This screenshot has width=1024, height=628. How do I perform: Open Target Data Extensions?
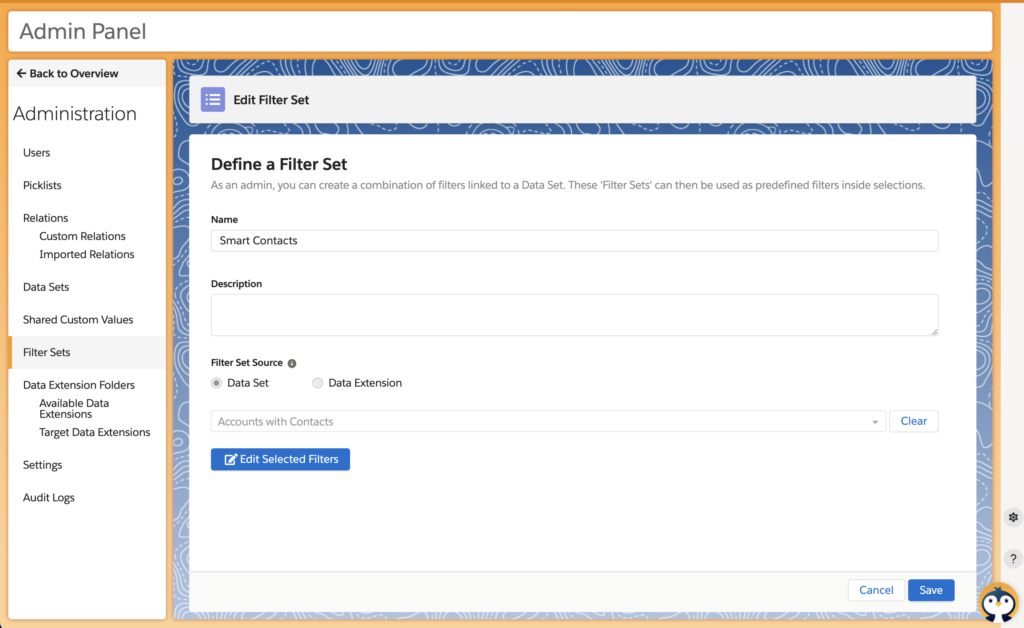94,433
